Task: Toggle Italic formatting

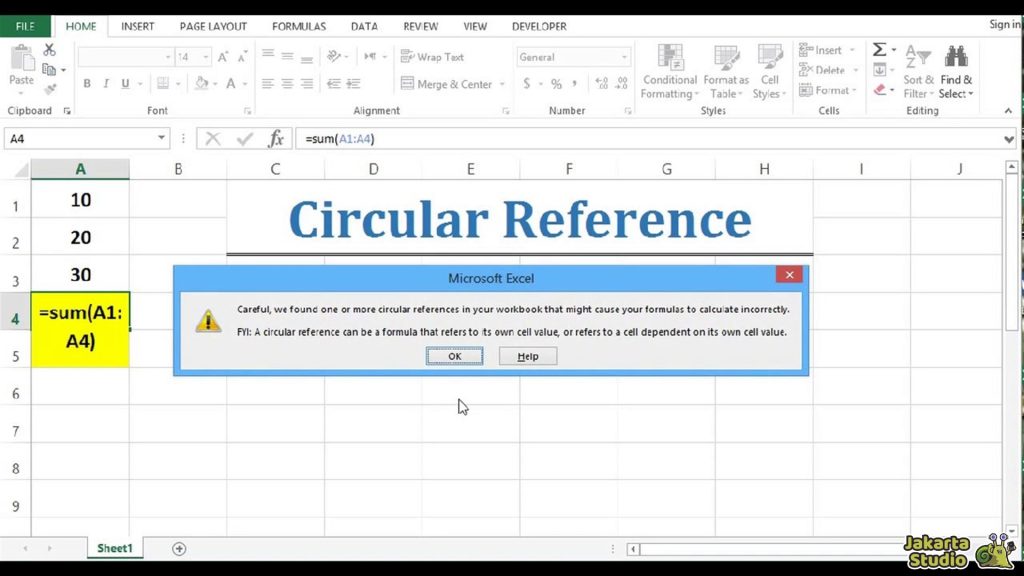Action: pyautogui.click(x=106, y=84)
